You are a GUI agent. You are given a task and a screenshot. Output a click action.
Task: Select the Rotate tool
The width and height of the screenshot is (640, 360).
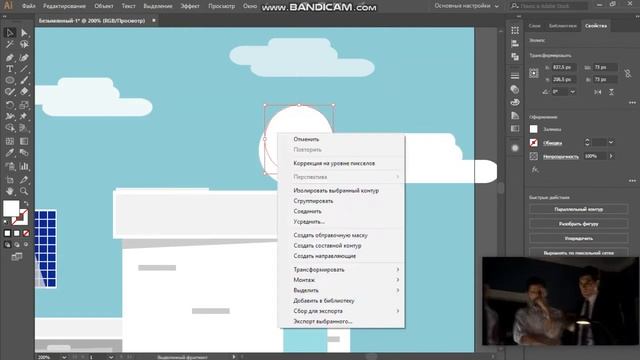coord(10,105)
